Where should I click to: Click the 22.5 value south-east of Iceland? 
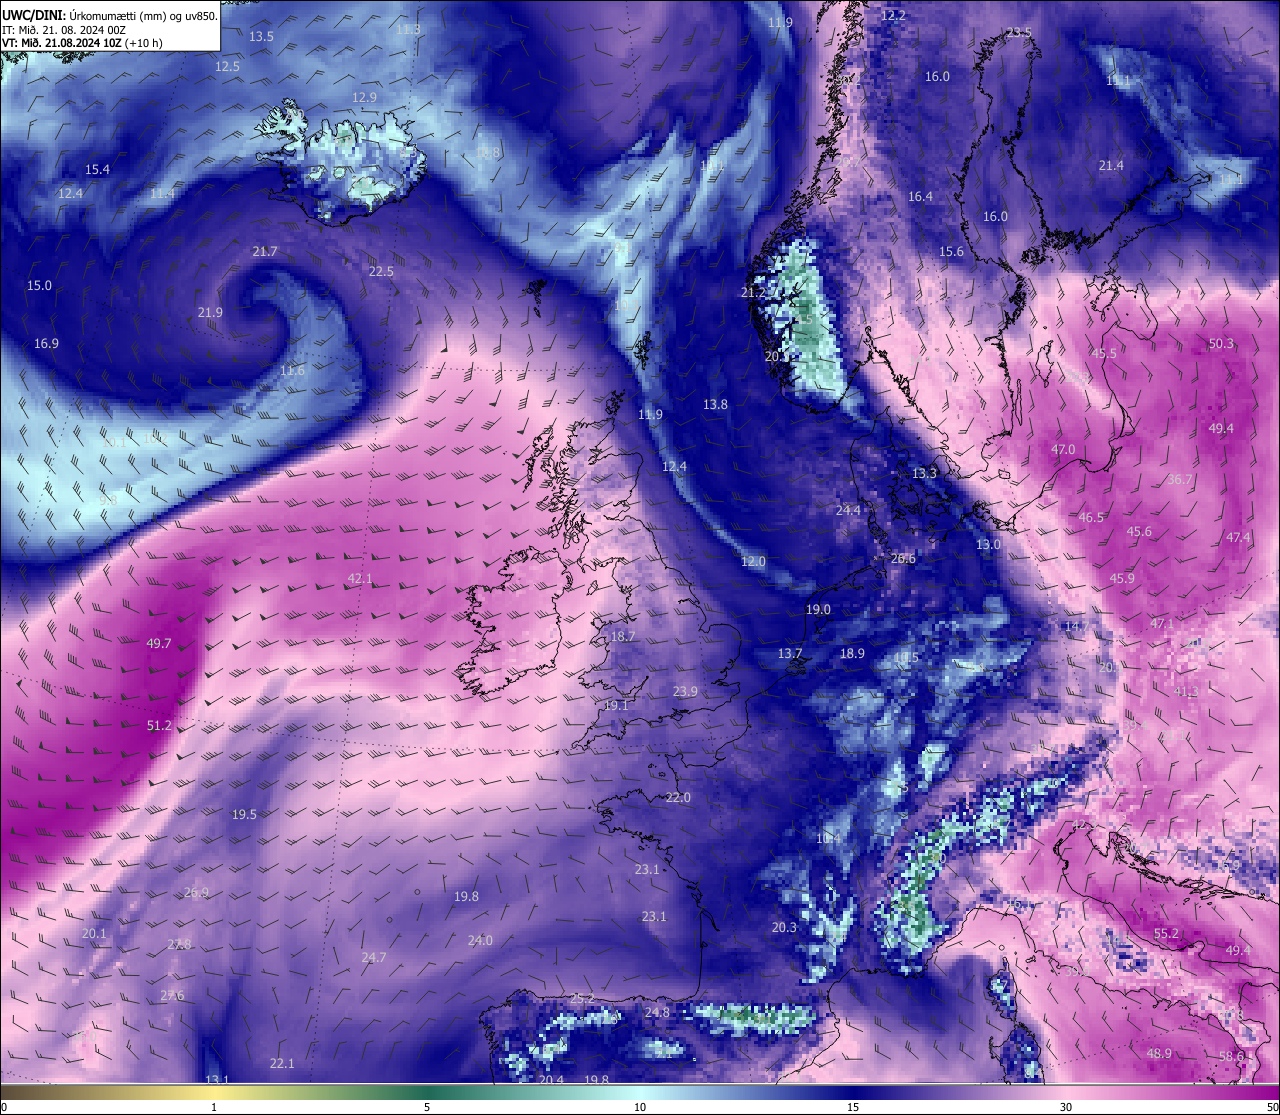(x=381, y=271)
